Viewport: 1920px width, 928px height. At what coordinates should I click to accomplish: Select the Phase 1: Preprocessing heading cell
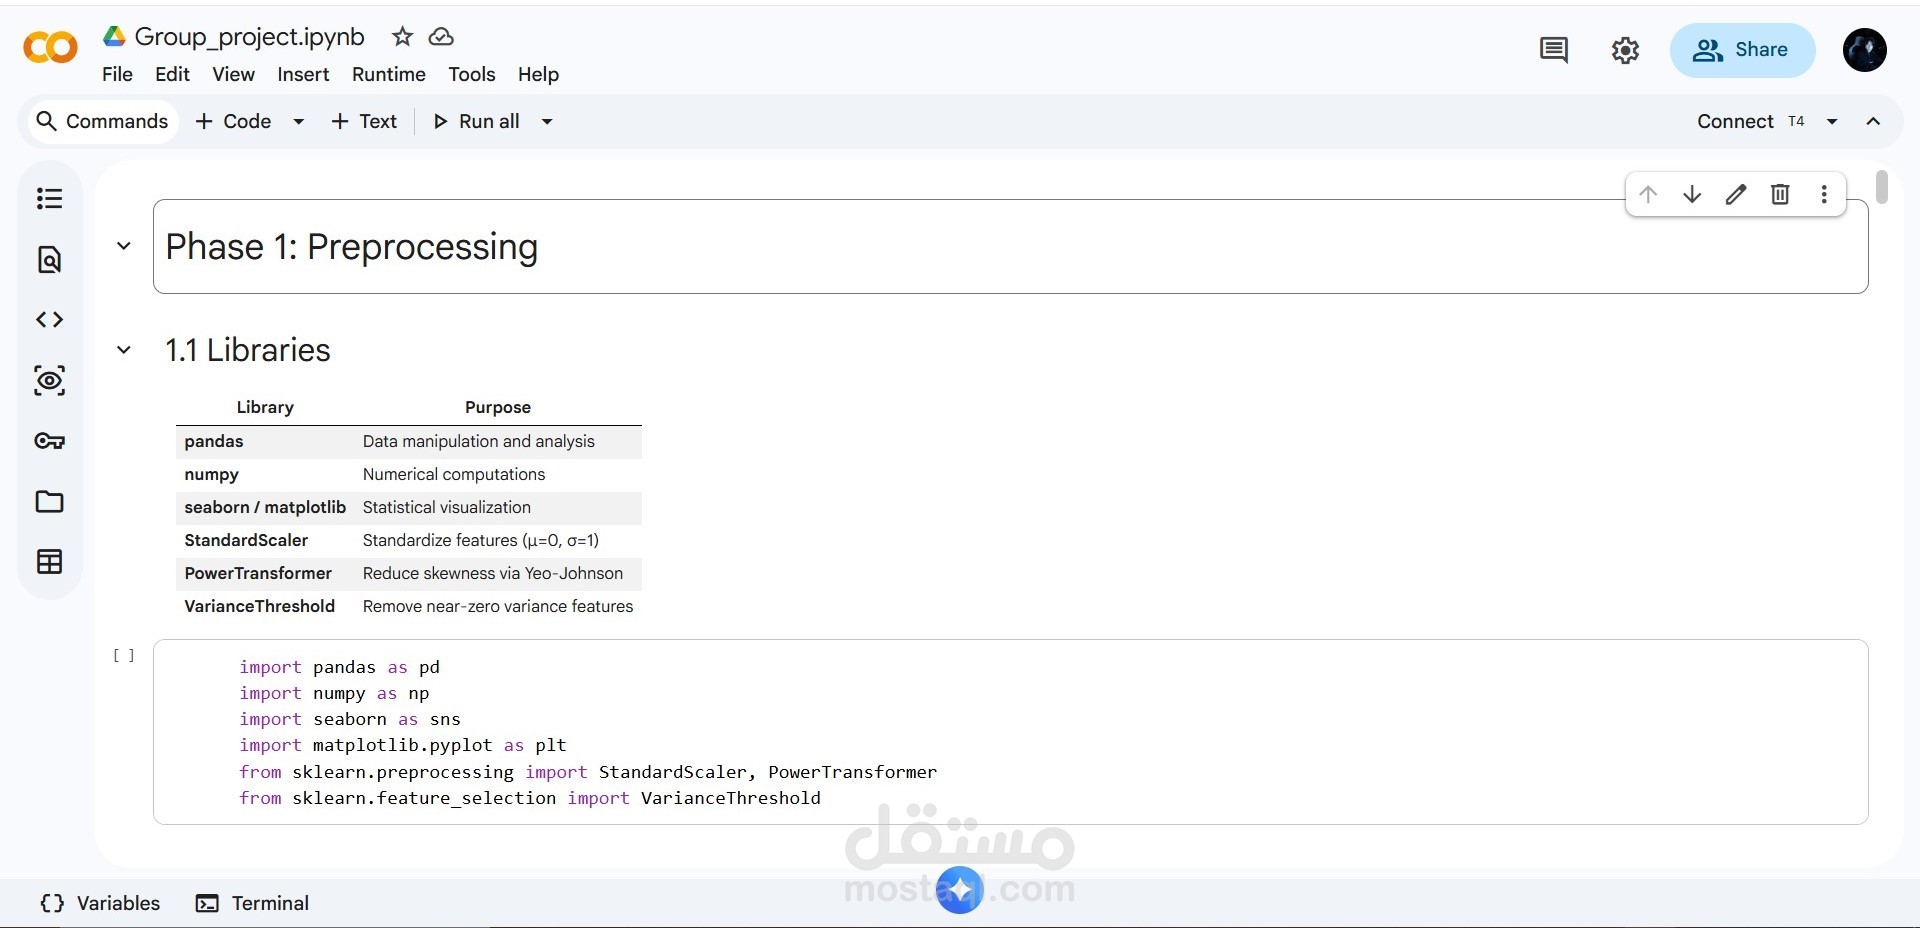[1010, 246]
